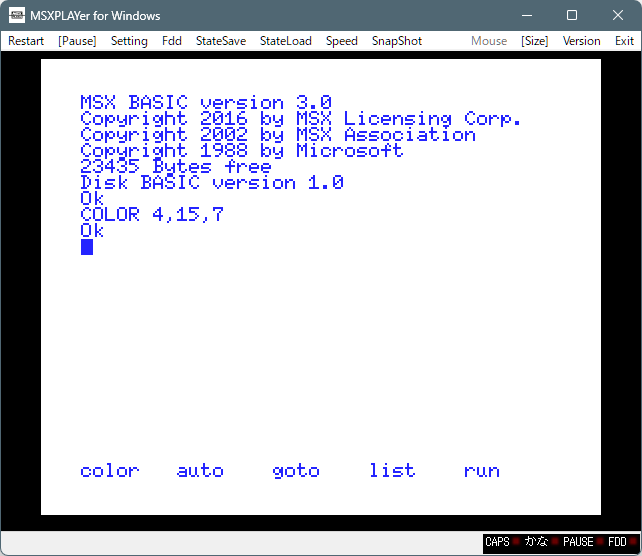Open the Setting menu

pos(129,41)
